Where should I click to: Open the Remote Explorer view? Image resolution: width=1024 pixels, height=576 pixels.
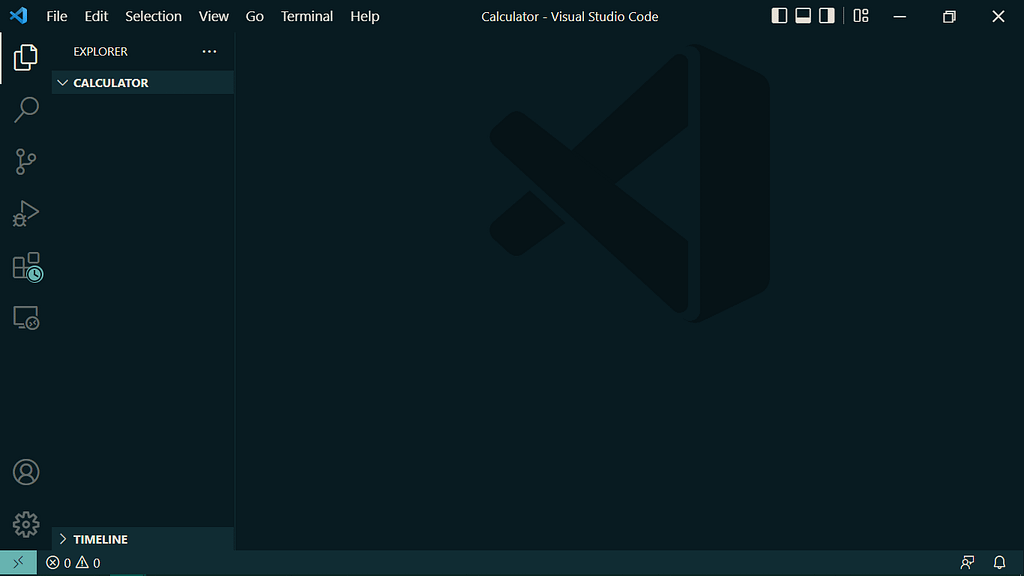26,318
